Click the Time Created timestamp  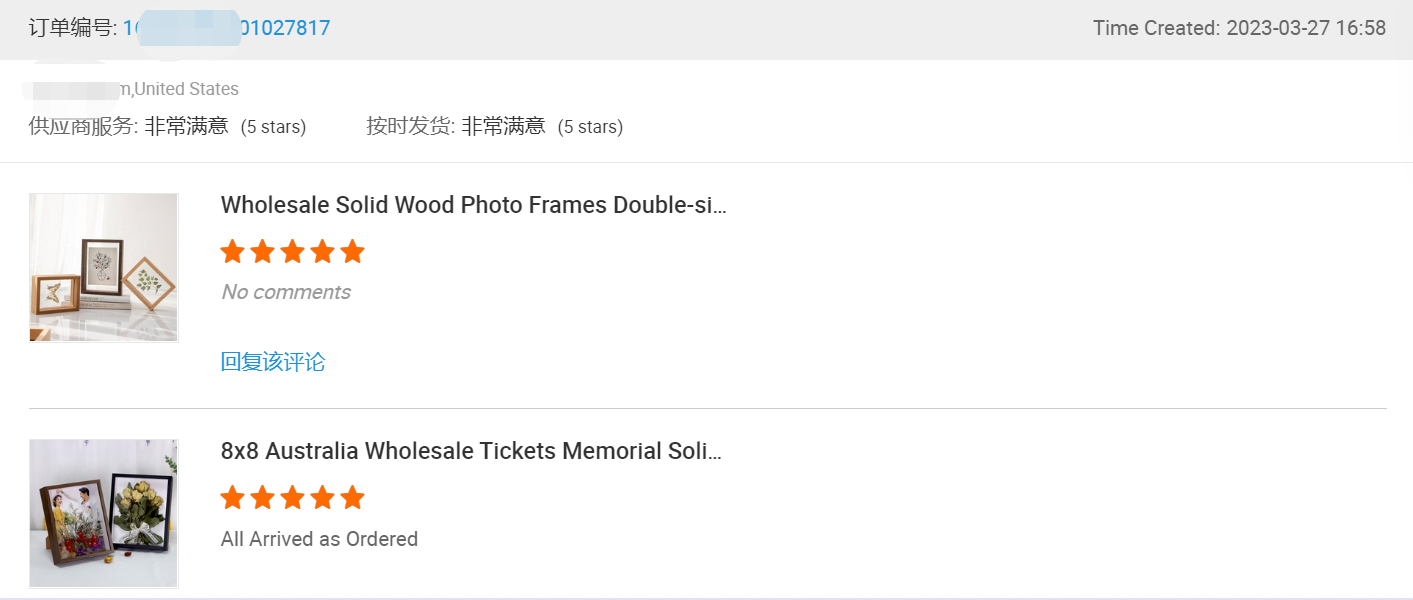click(1239, 28)
